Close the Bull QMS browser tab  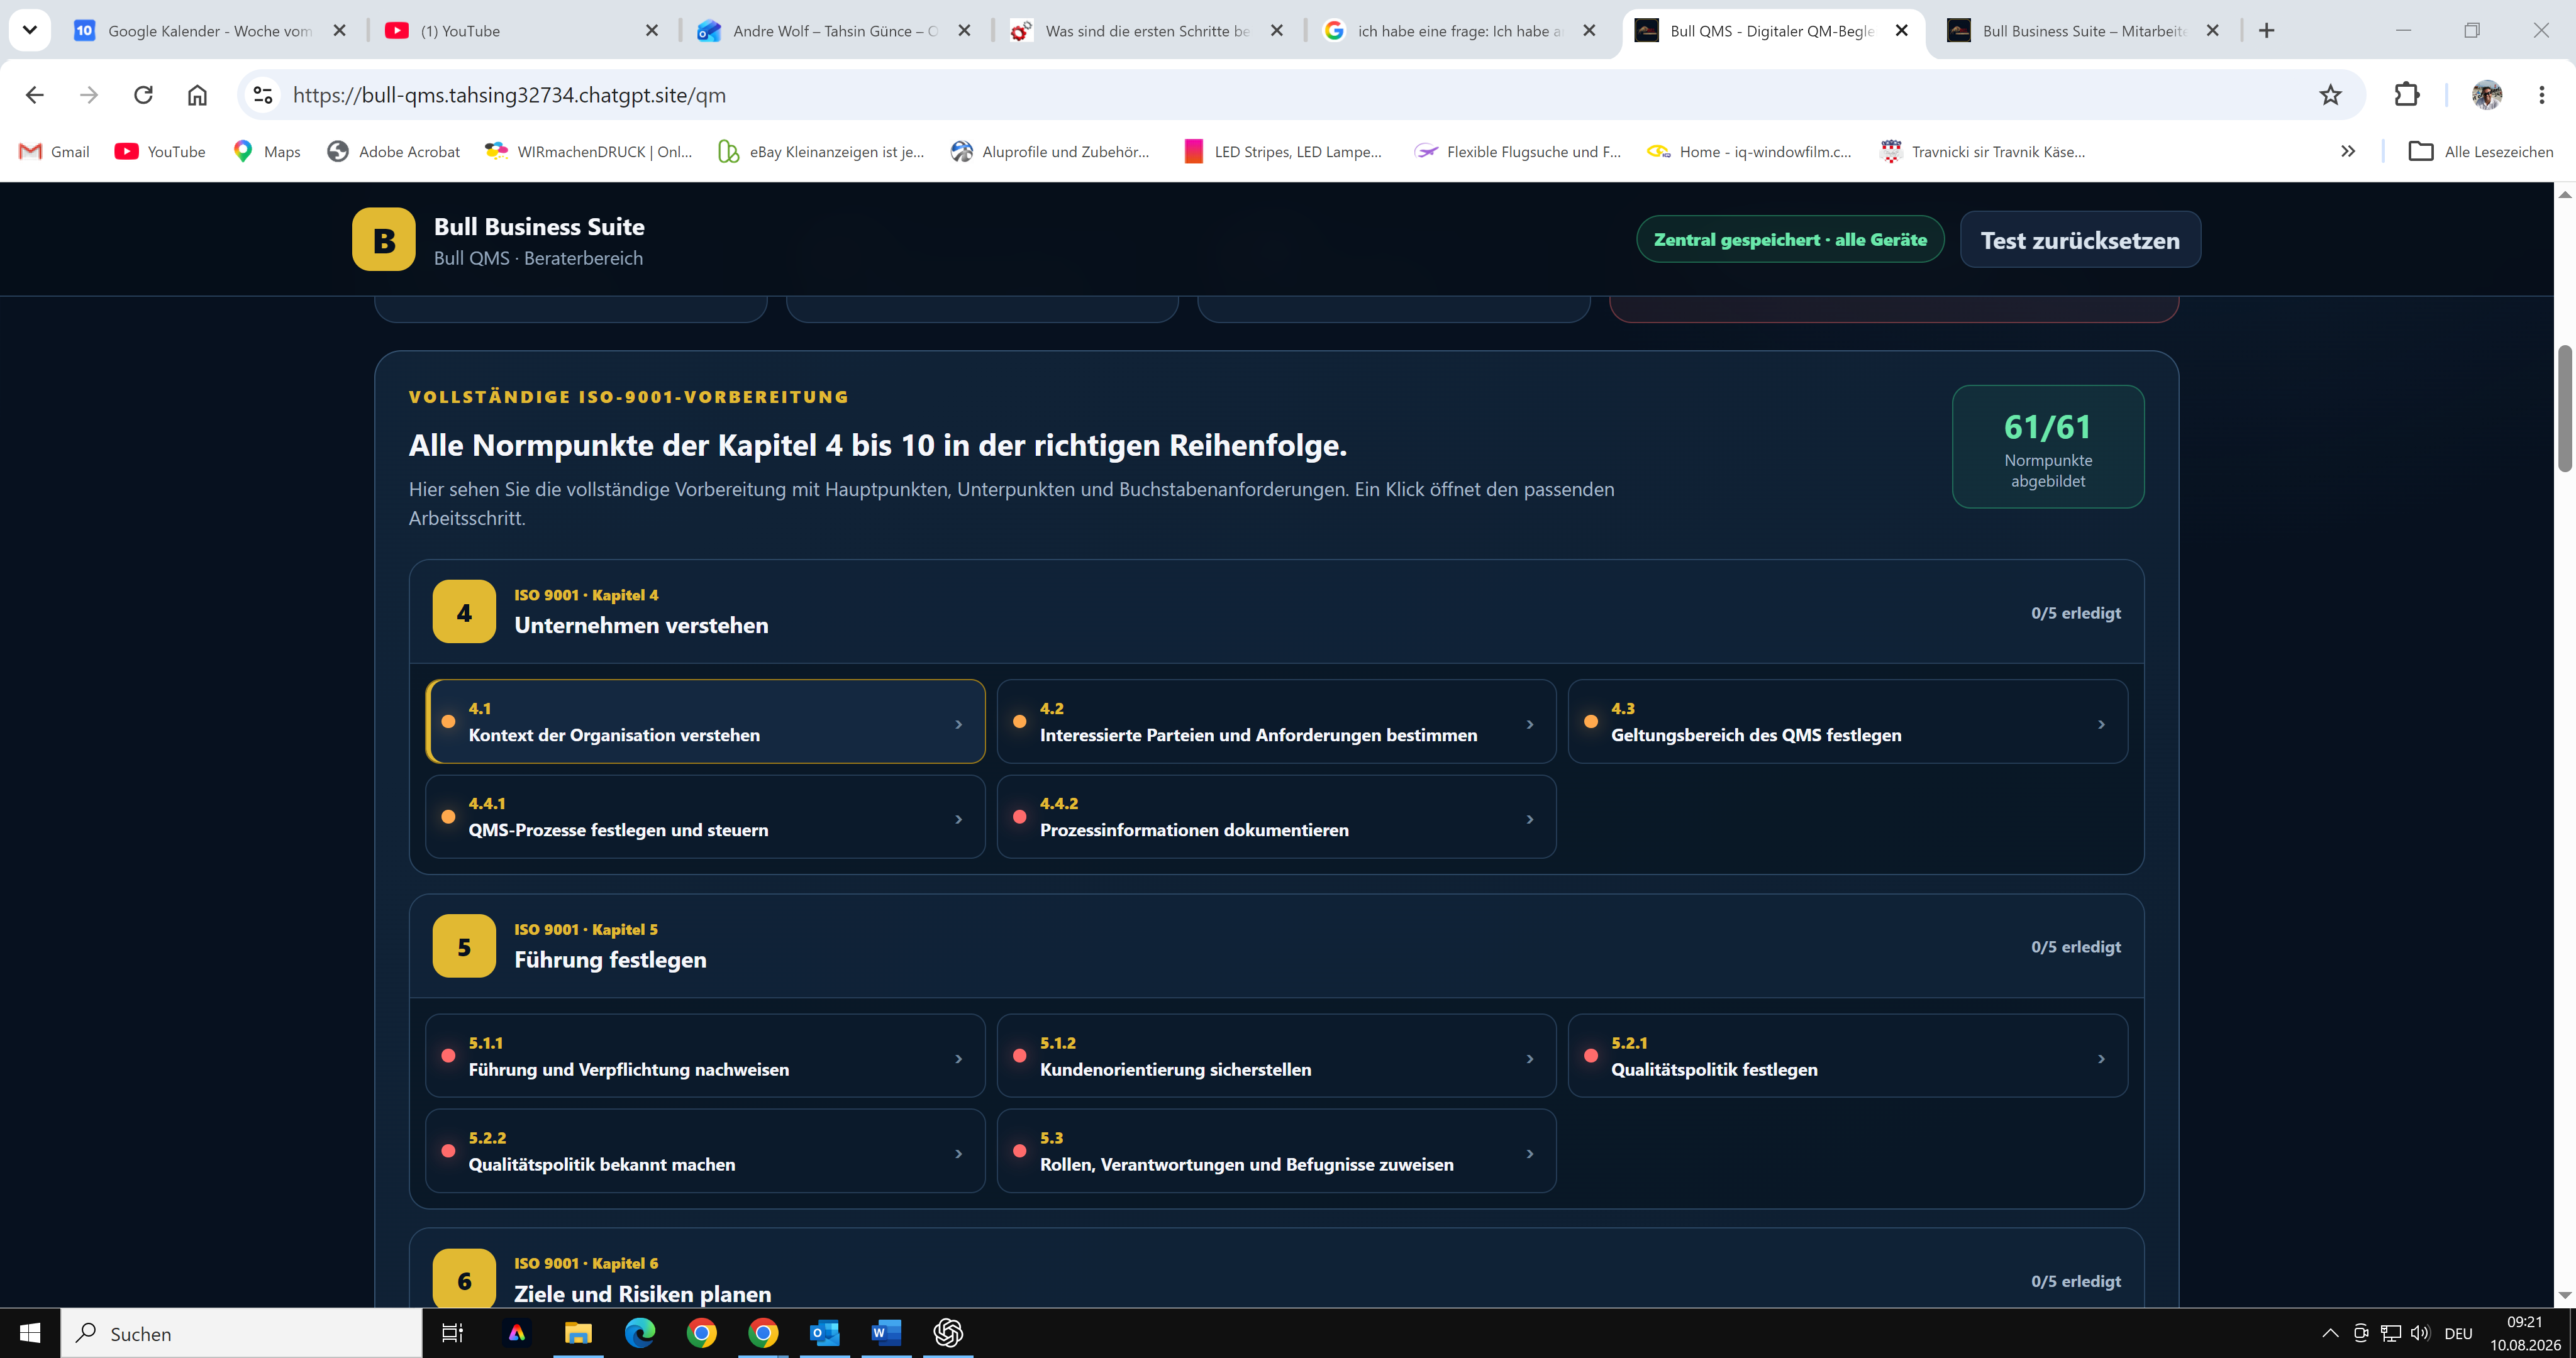coord(1902,31)
